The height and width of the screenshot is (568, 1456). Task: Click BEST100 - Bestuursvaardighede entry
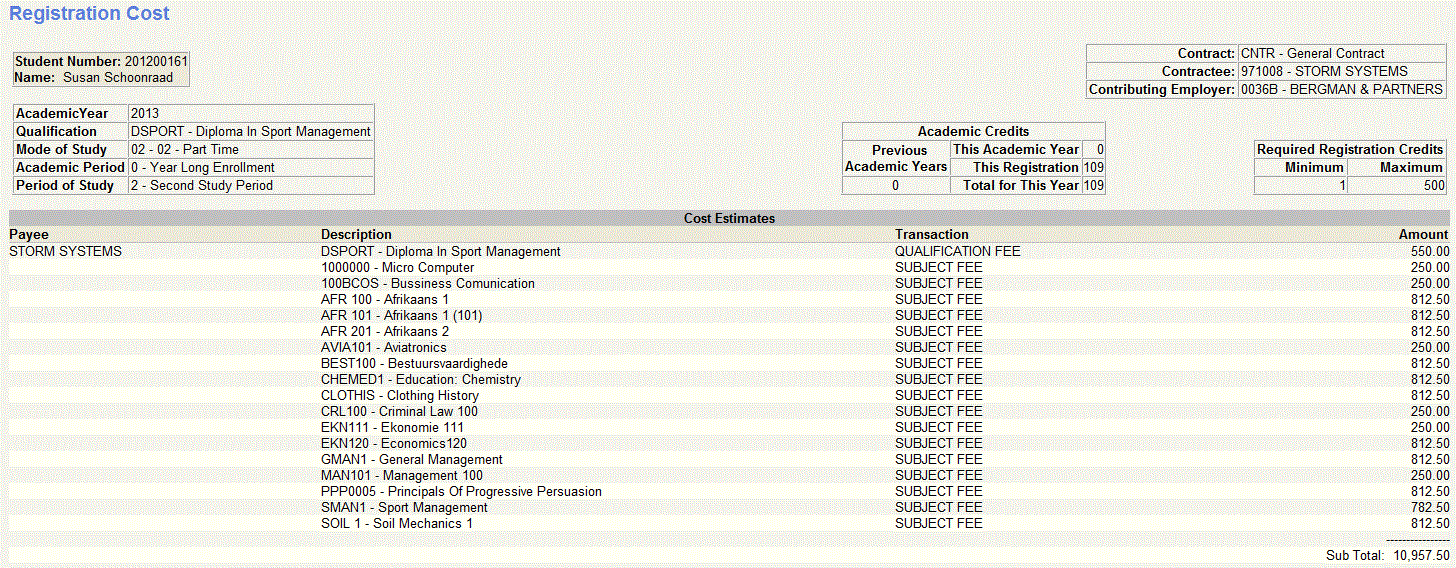[414, 364]
